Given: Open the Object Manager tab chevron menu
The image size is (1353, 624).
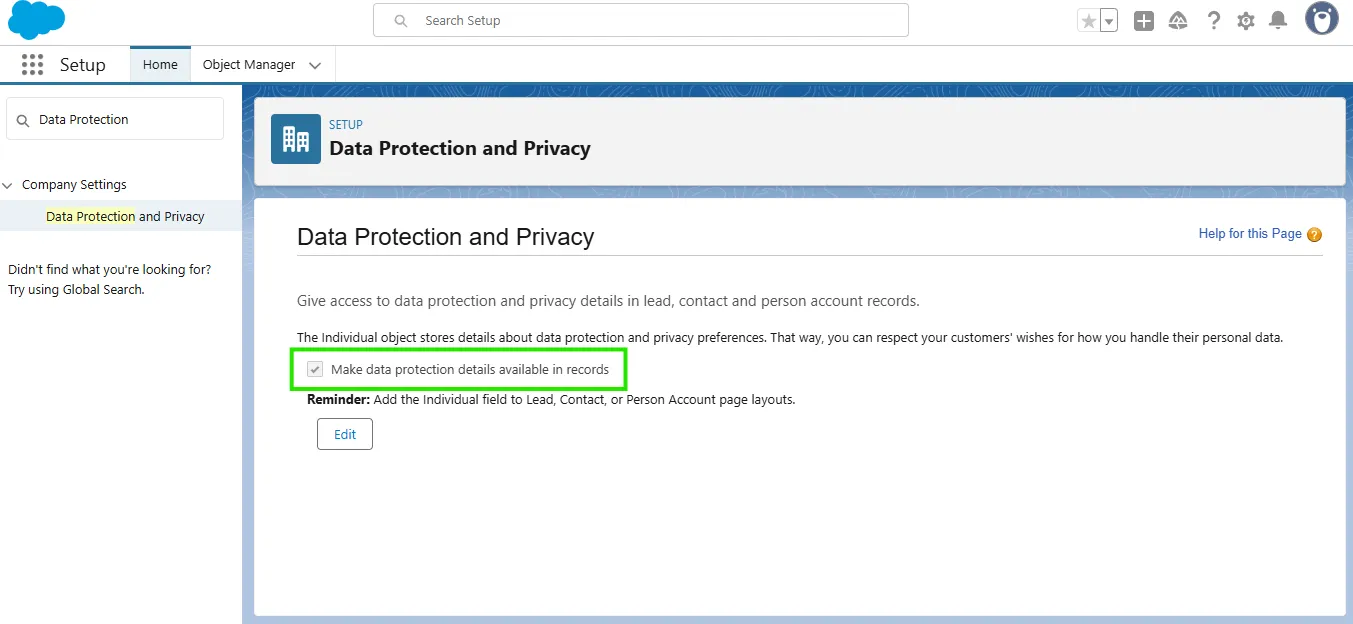Looking at the screenshot, I should point(315,66).
